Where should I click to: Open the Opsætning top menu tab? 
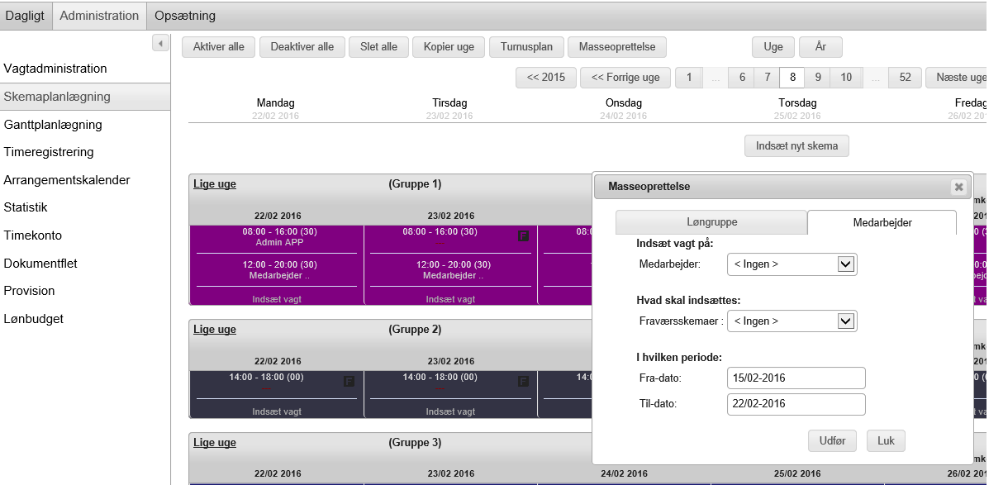tap(185, 16)
